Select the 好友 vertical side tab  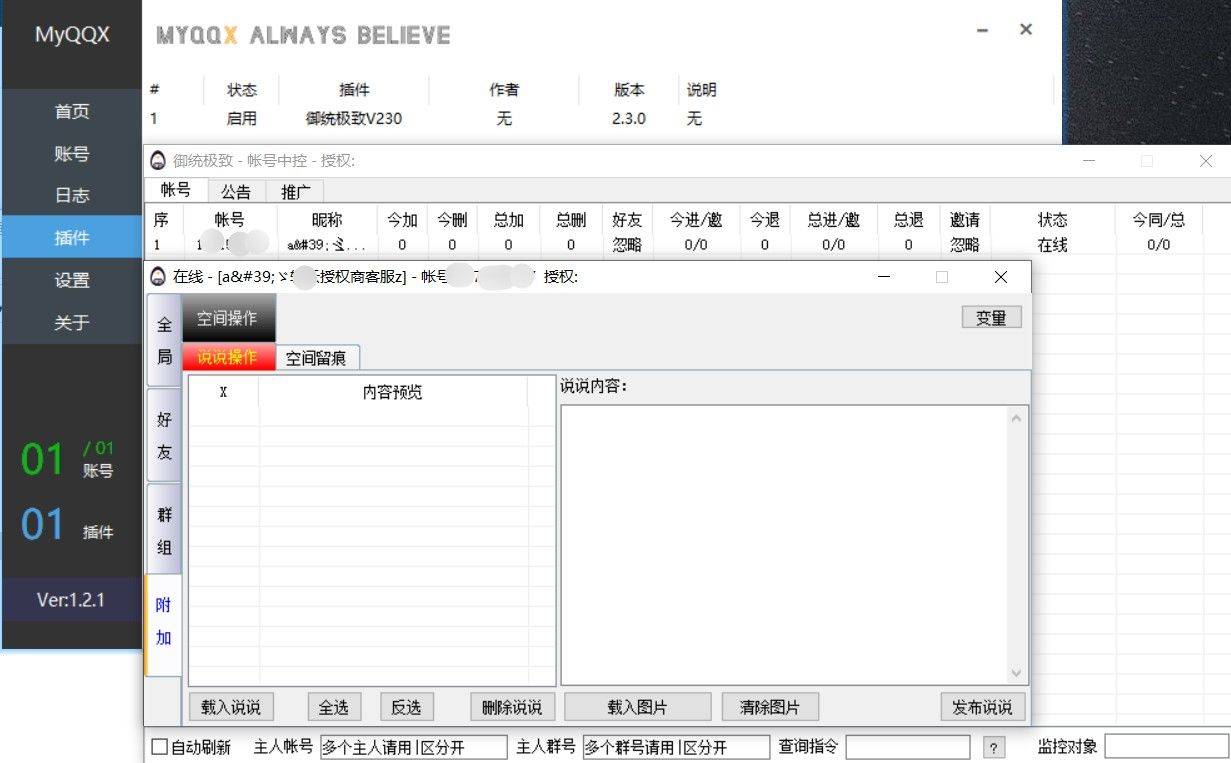pos(164,436)
